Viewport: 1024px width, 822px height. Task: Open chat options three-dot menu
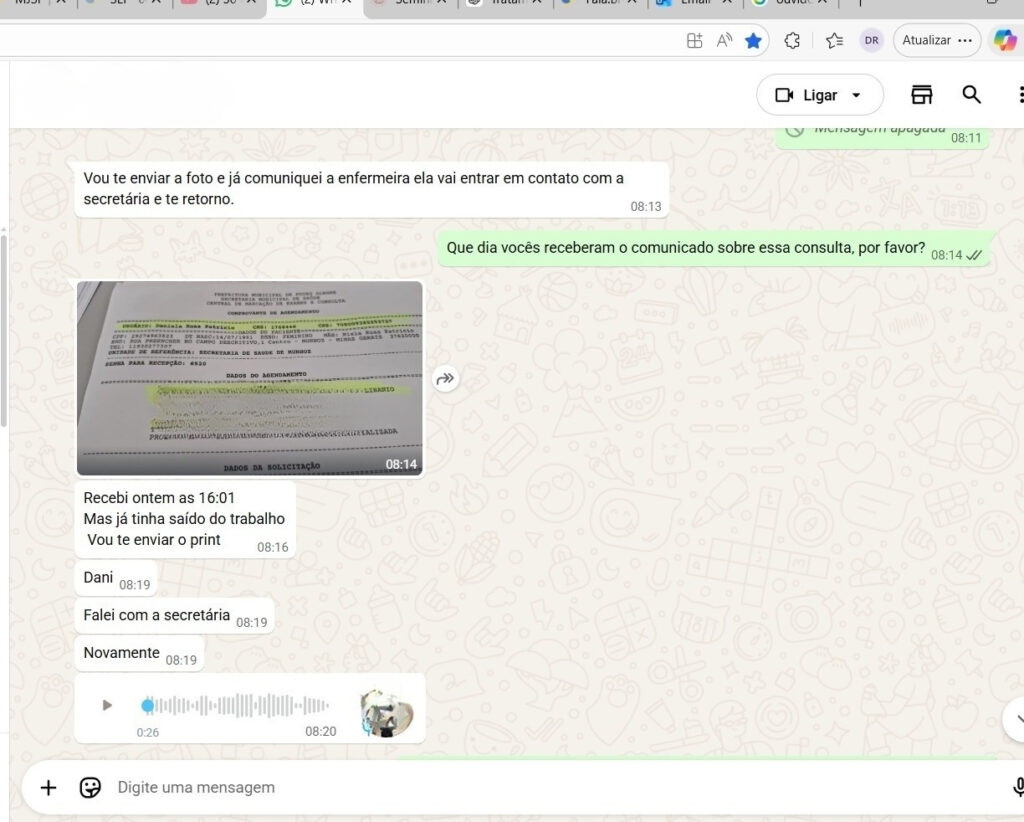[1019, 95]
